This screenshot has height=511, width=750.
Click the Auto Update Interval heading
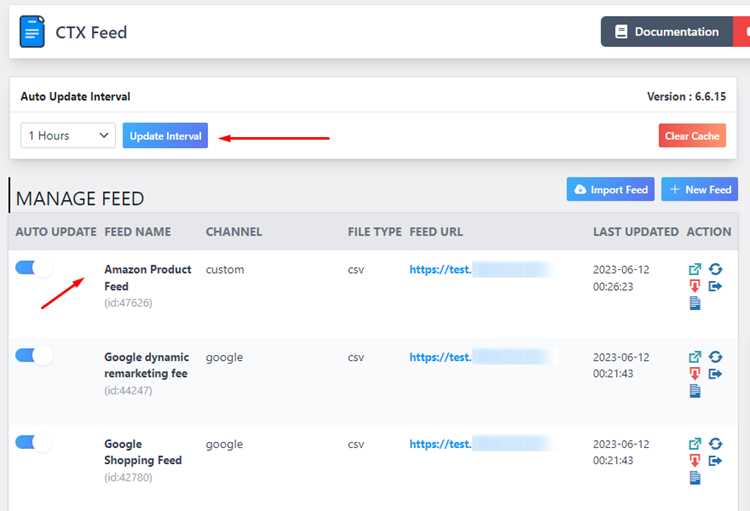pos(75,96)
